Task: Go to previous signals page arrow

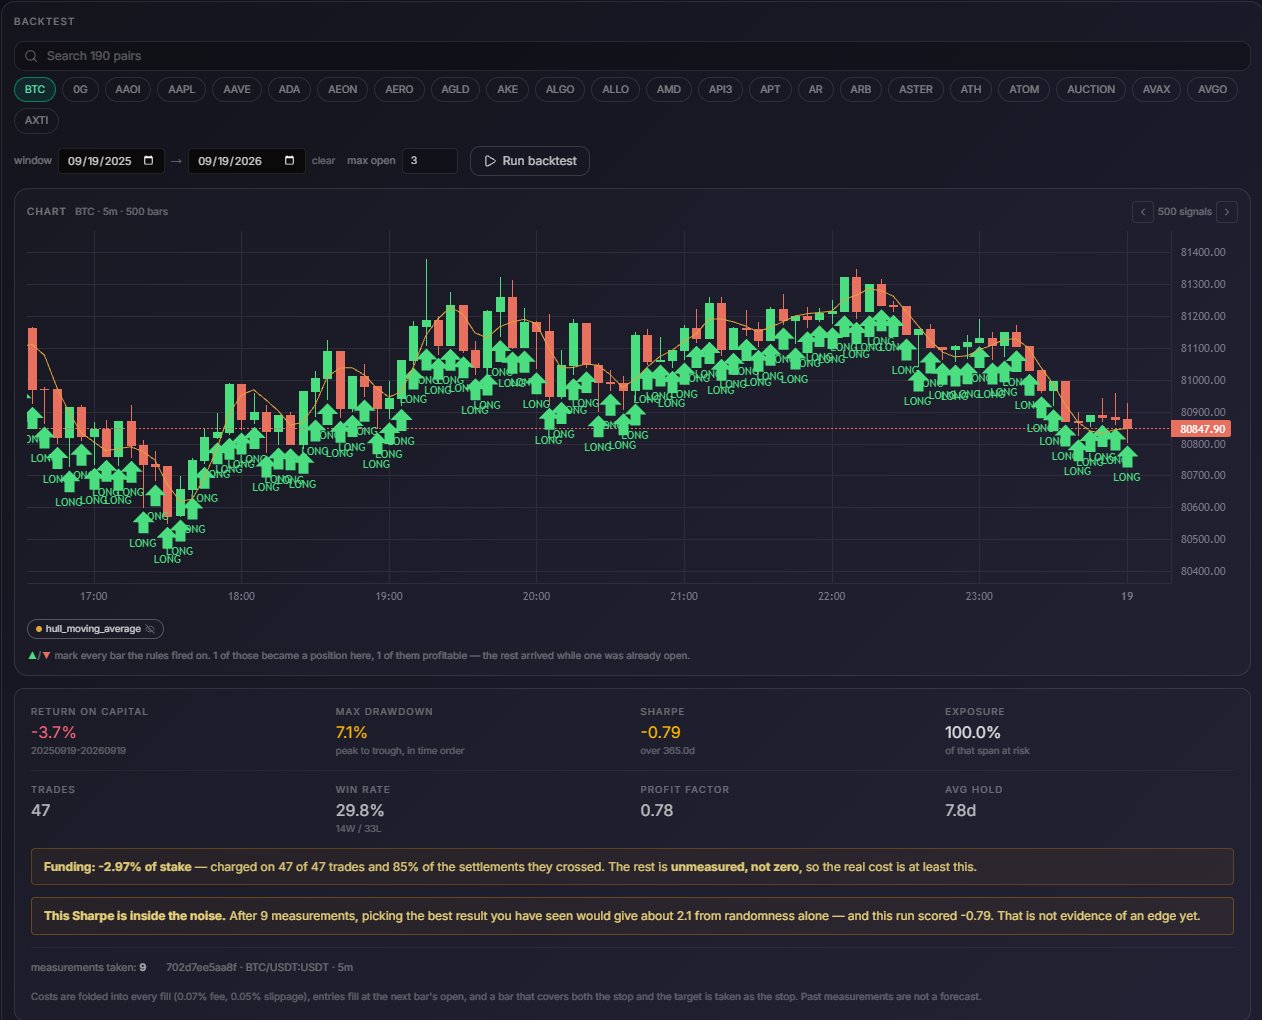Action: pos(1143,212)
